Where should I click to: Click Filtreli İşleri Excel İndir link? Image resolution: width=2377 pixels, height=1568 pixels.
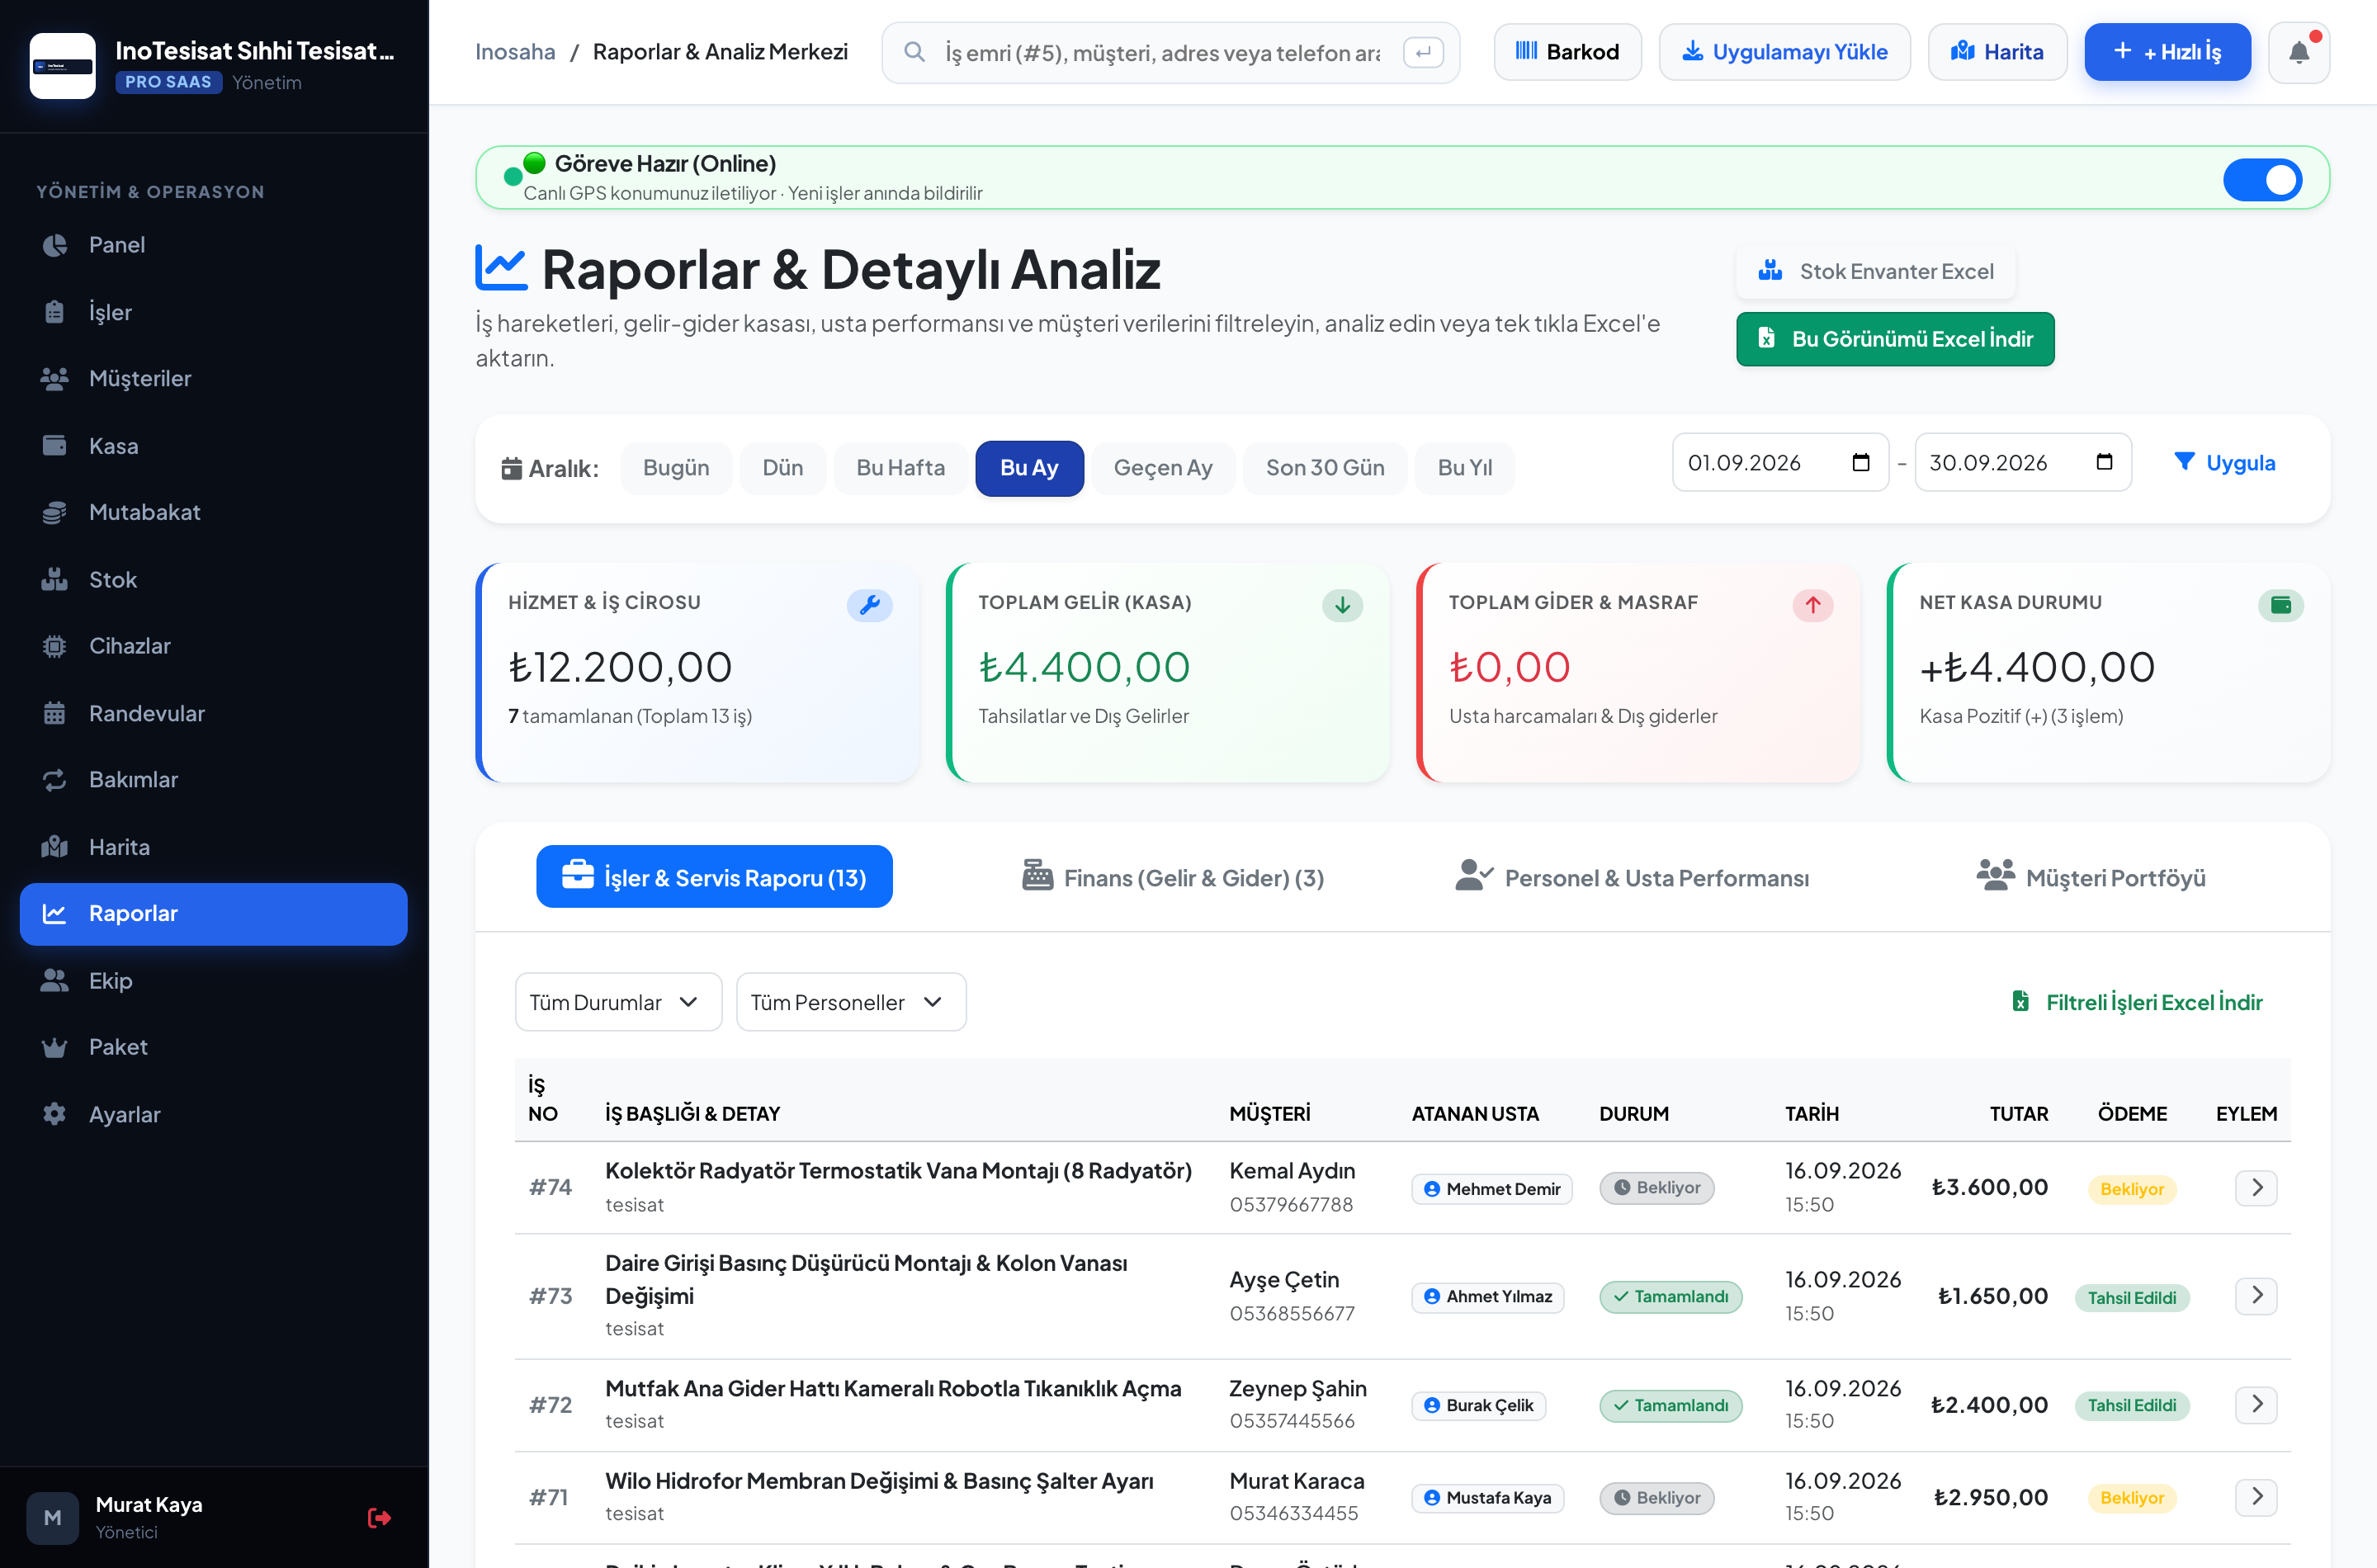pyautogui.click(x=2136, y=1002)
